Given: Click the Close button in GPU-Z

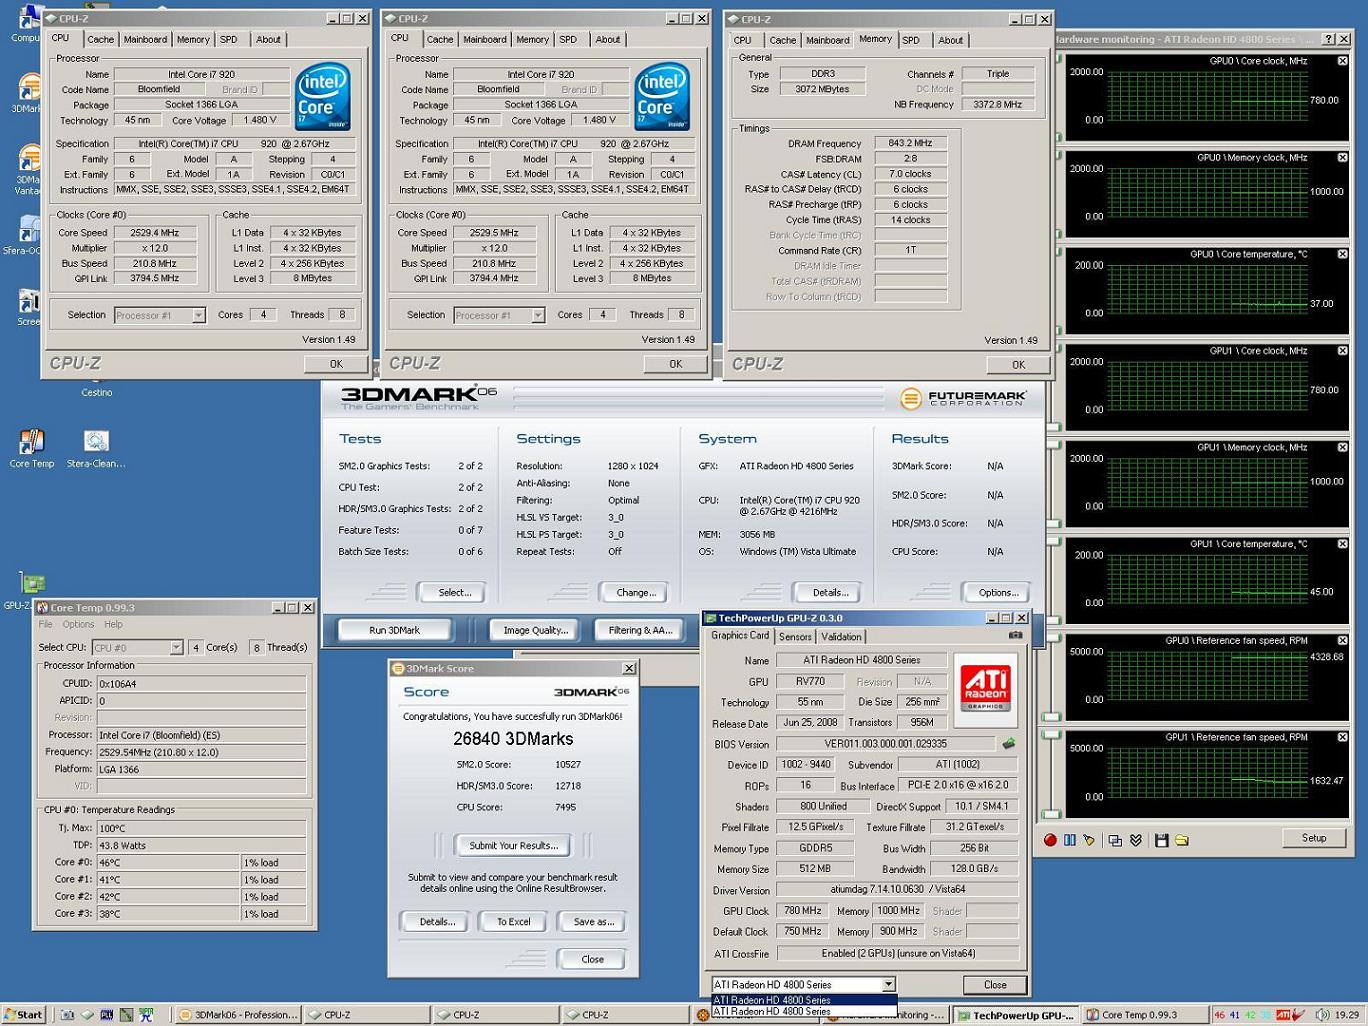Looking at the screenshot, I should click(995, 985).
